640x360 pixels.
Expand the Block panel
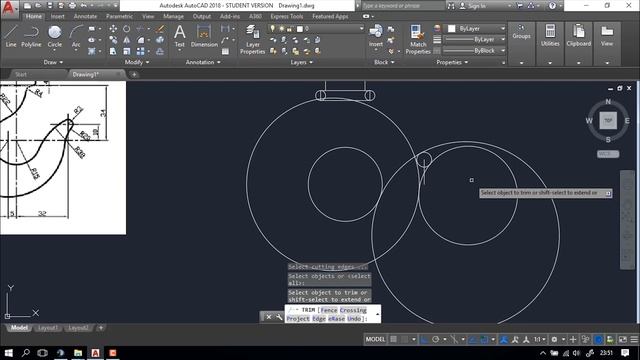[384, 62]
